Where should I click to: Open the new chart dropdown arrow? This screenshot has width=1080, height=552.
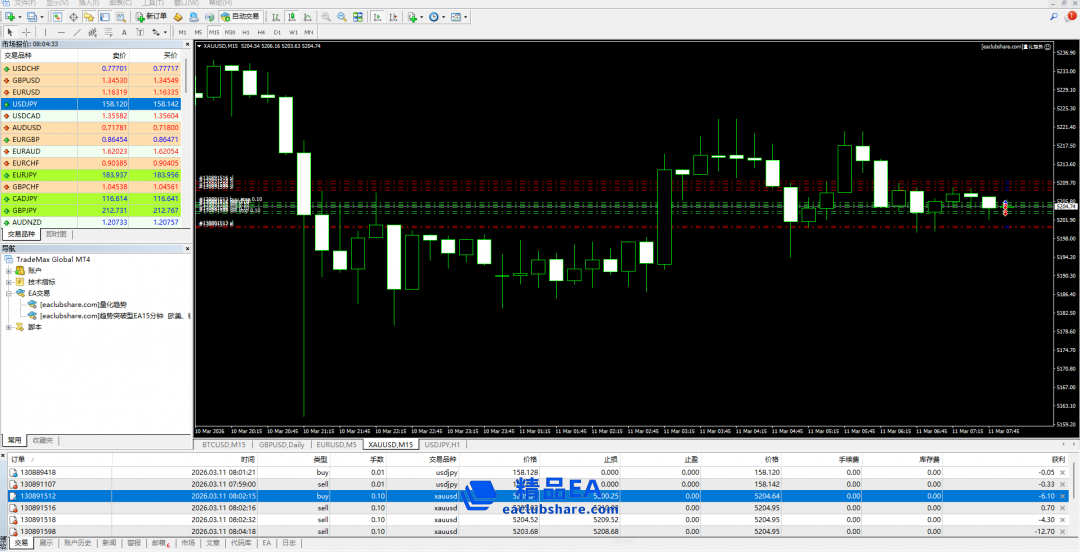[18, 17]
